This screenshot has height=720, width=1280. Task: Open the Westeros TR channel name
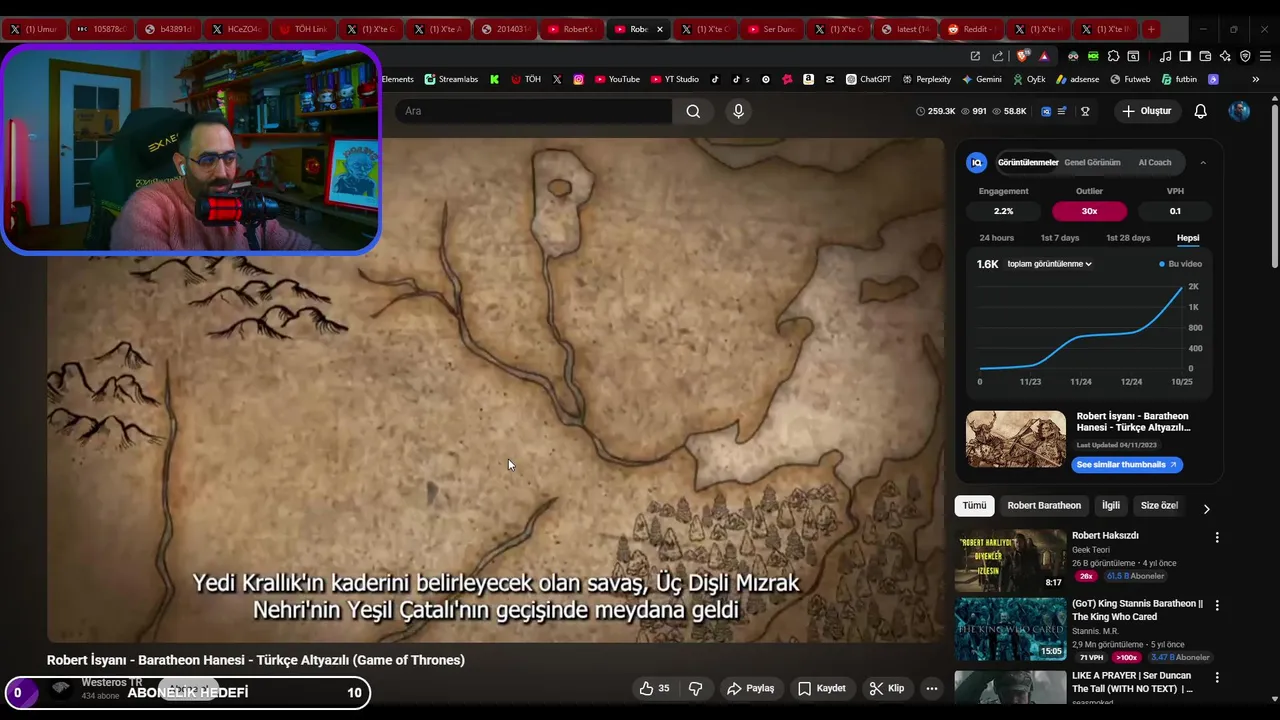[x=111, y=682]
